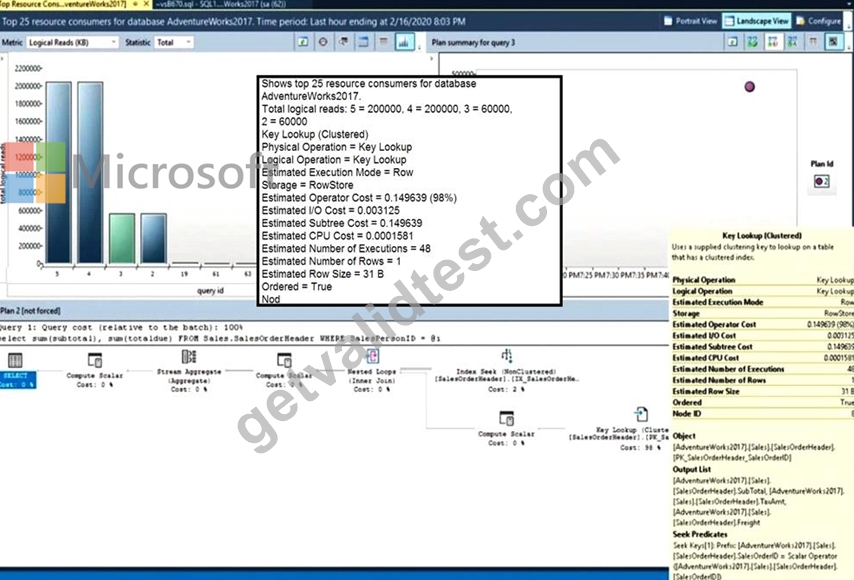This screenshot has height=580, width=854.
Task: Select the Top Resource Consumers tab
Action: (63, 4)
